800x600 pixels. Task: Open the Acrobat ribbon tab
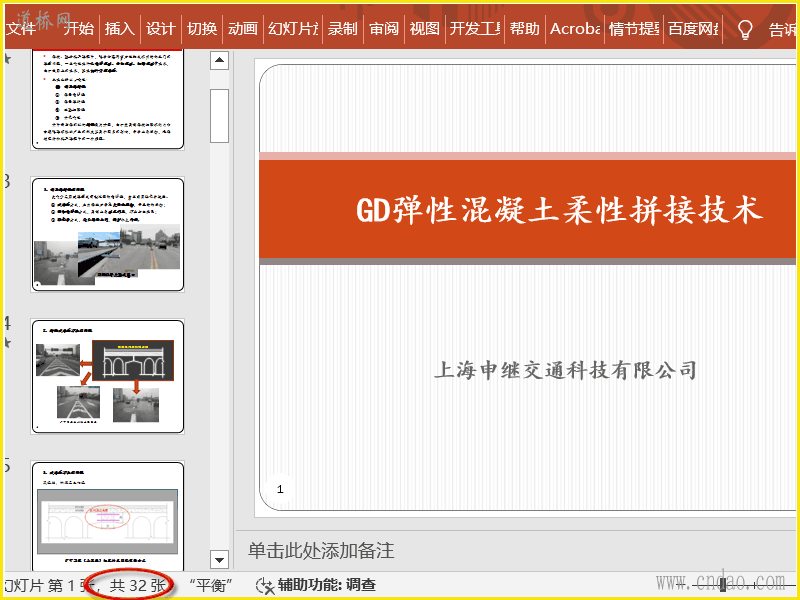coord(575,29)
